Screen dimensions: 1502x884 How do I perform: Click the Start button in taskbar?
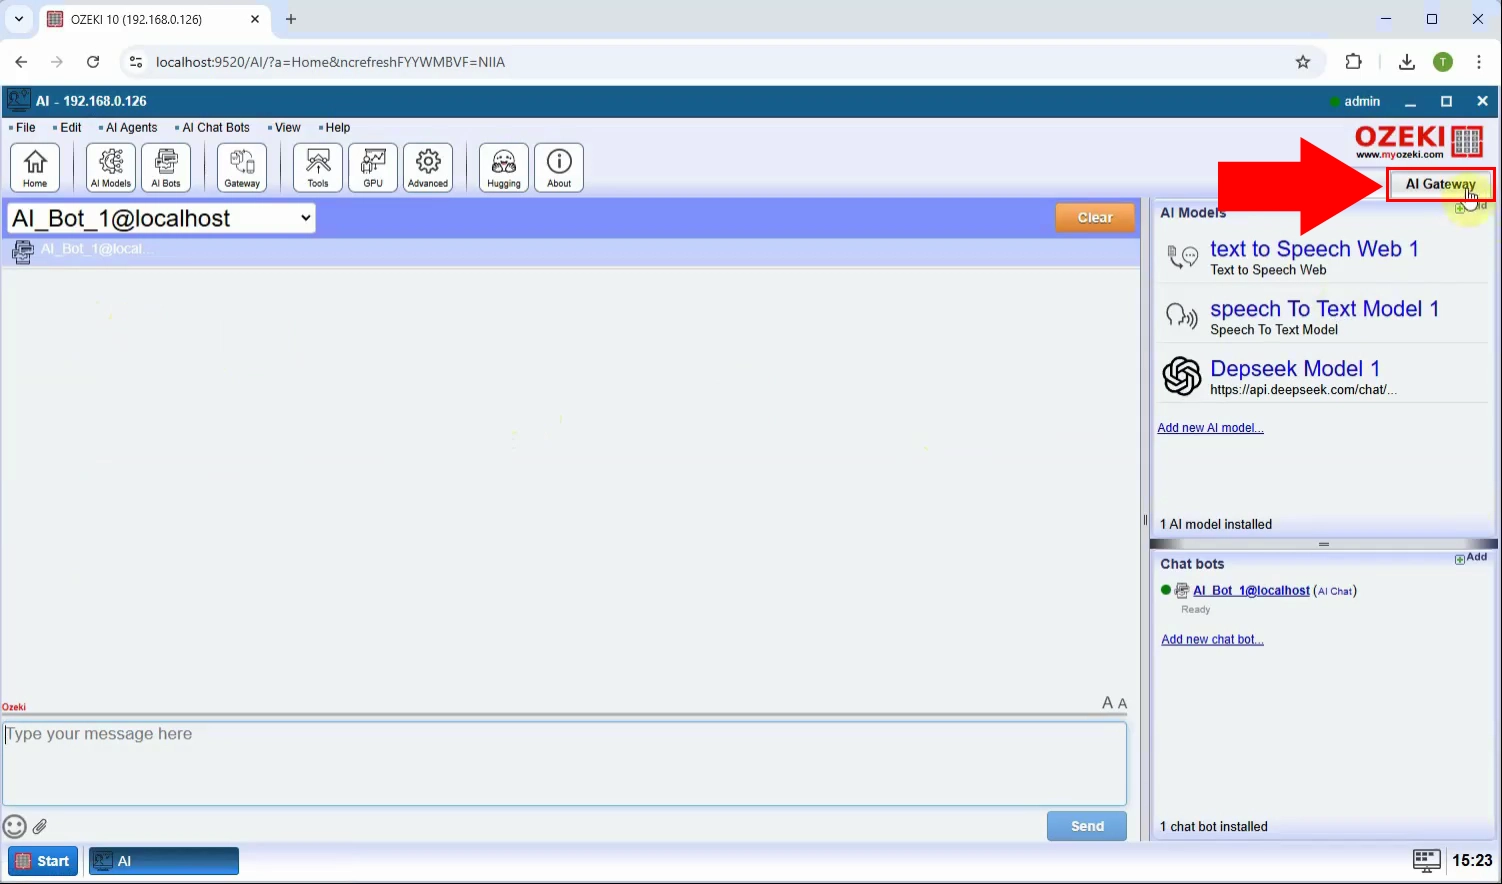(43, 861)
